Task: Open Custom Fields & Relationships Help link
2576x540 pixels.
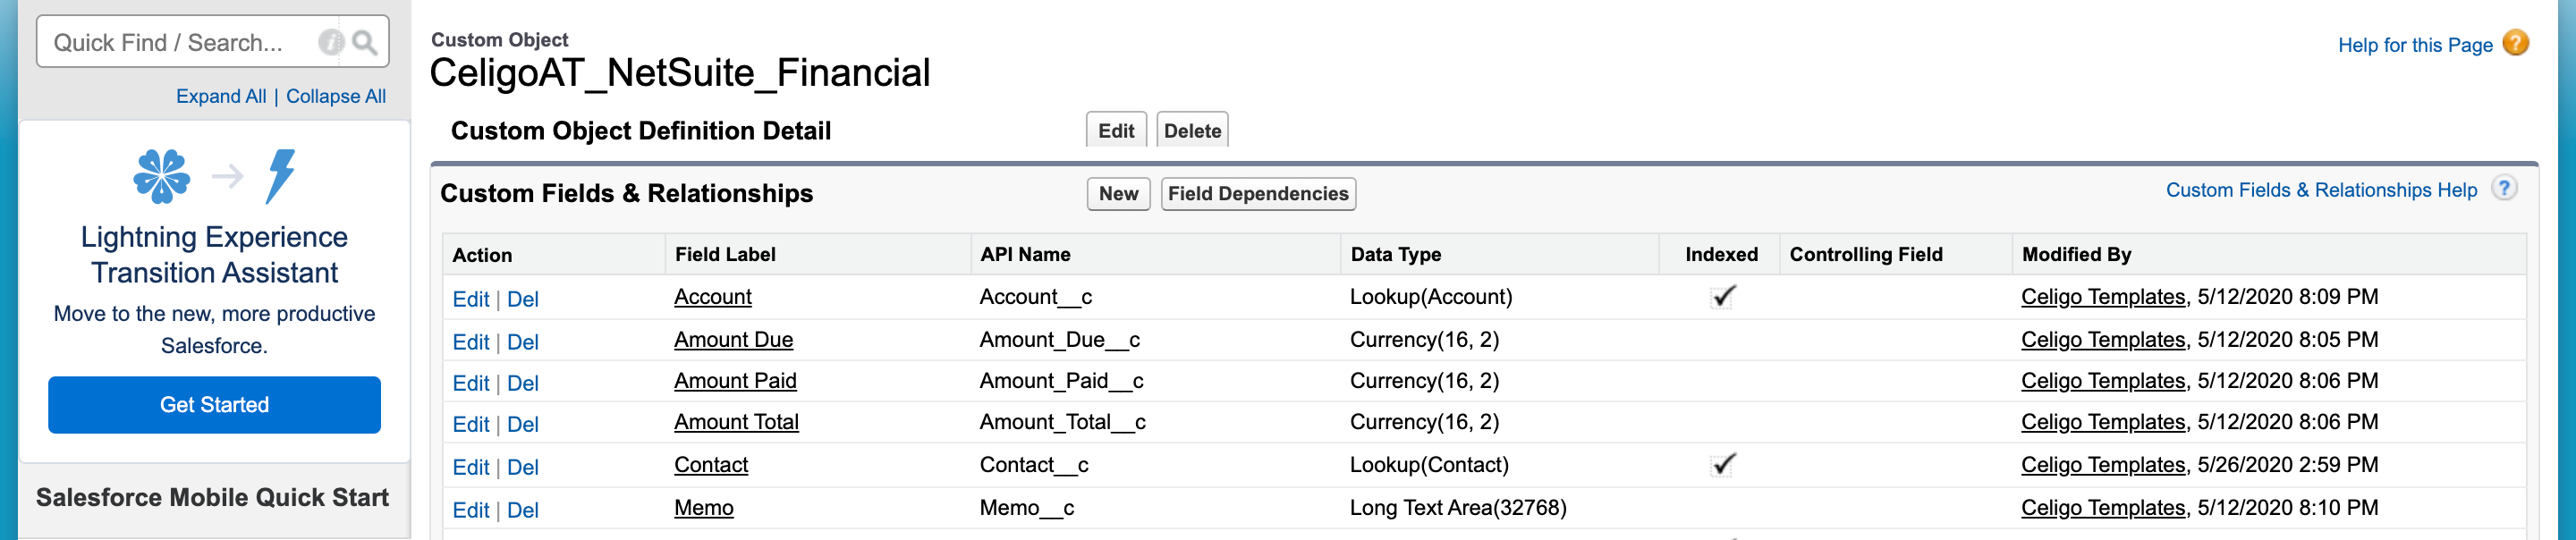Action: click(x=2321, y=190)
